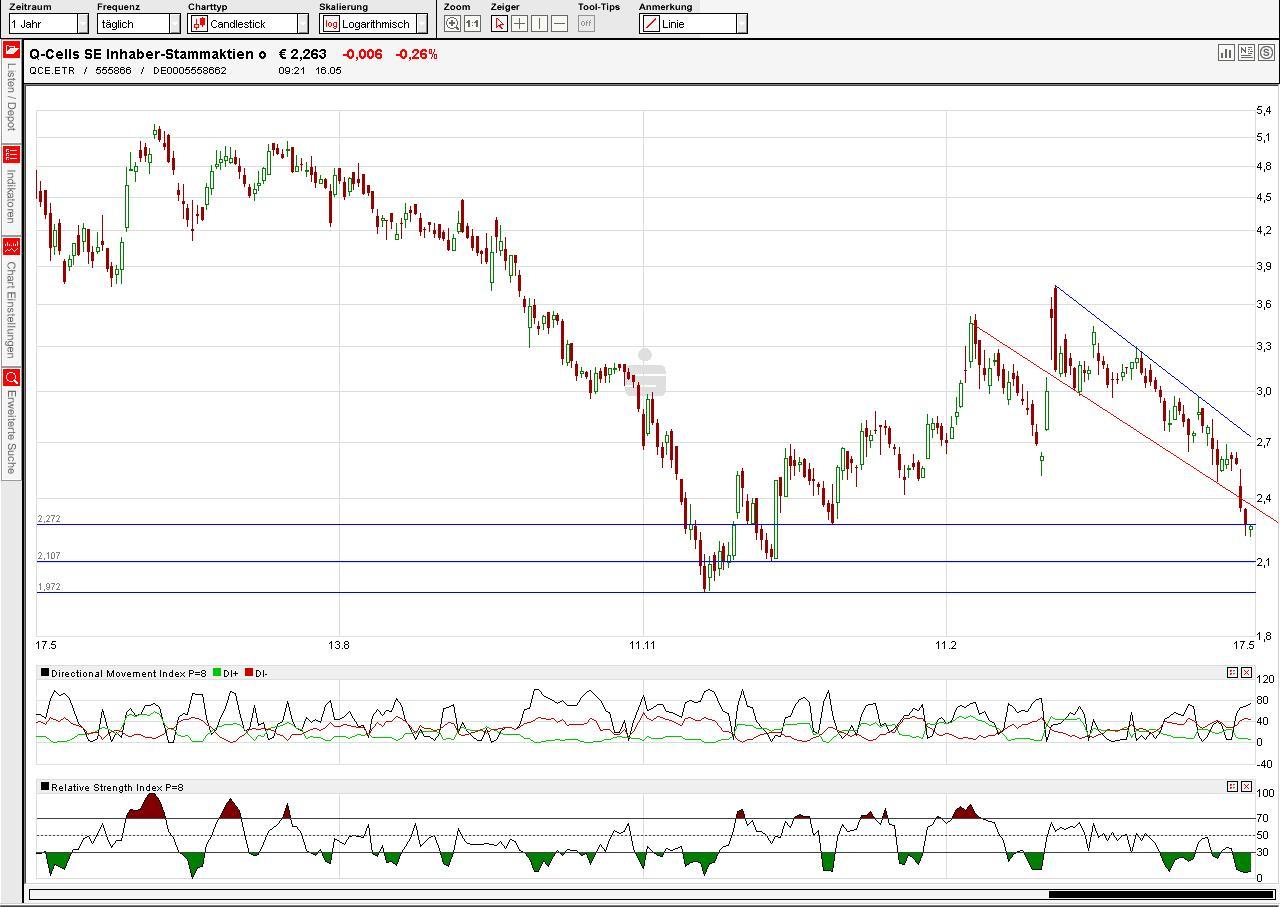Click the Skalierung dropdown arrow button

click(x=422, y=24)
